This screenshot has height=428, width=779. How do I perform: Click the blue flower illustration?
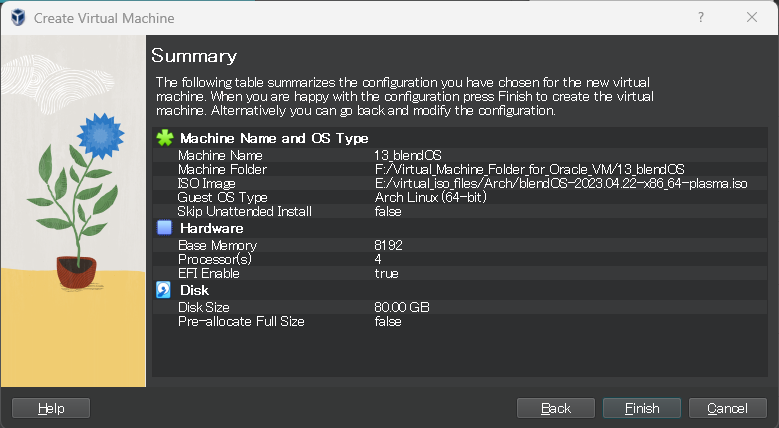[x=98, y=133]
